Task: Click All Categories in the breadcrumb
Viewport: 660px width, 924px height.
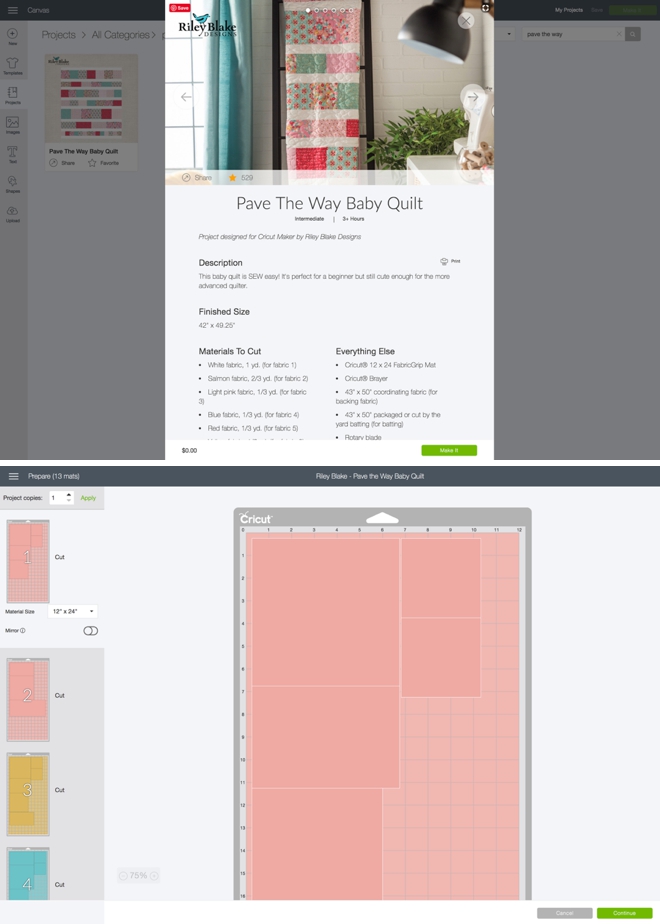Action: click(x=120, y=35)
